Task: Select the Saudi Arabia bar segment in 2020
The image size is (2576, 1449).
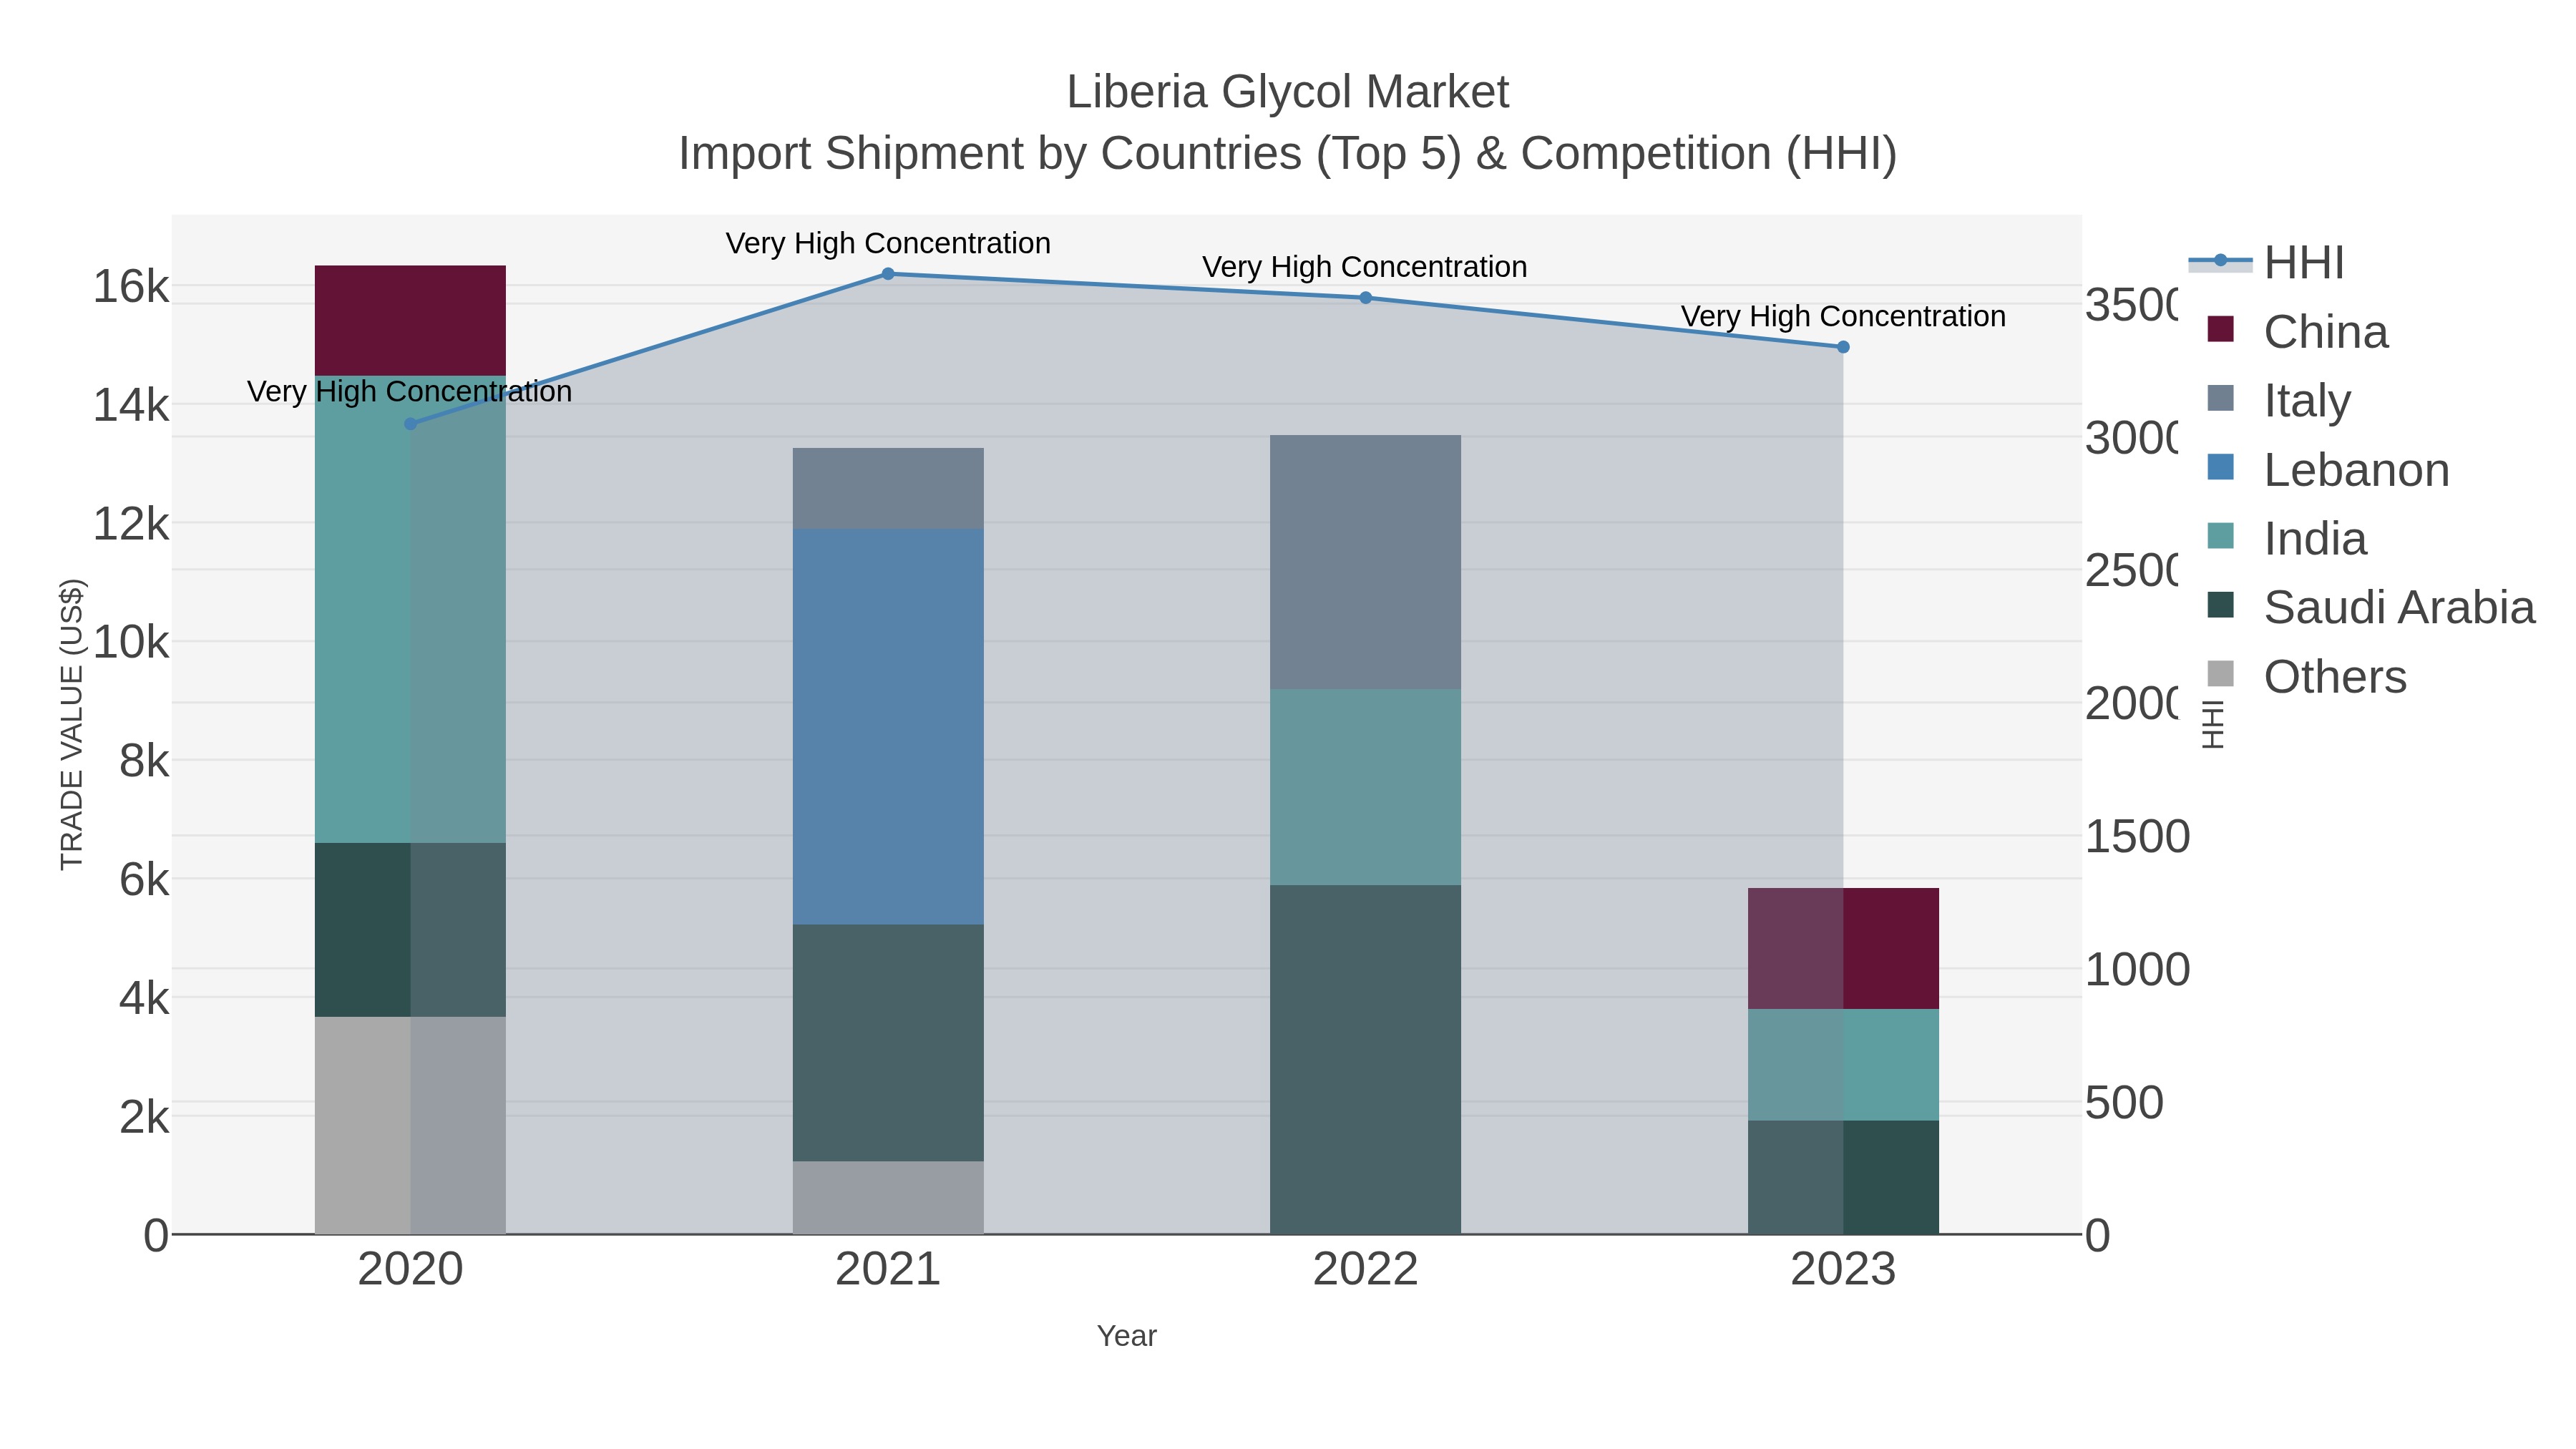Action: point(410,930)
